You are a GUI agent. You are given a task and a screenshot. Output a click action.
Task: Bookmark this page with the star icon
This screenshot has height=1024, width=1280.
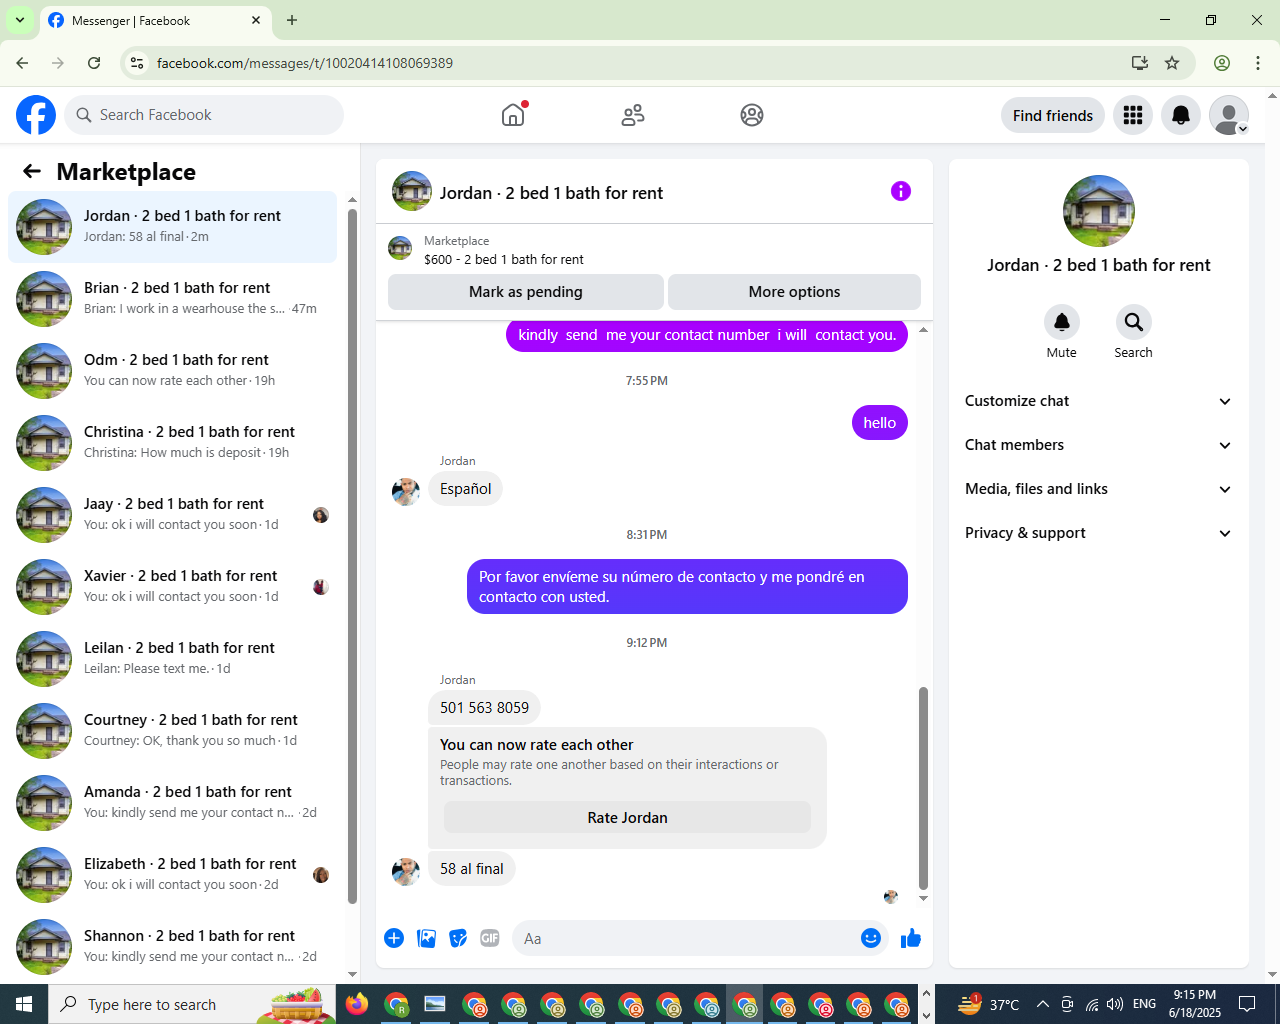(x=1172, y=63)
